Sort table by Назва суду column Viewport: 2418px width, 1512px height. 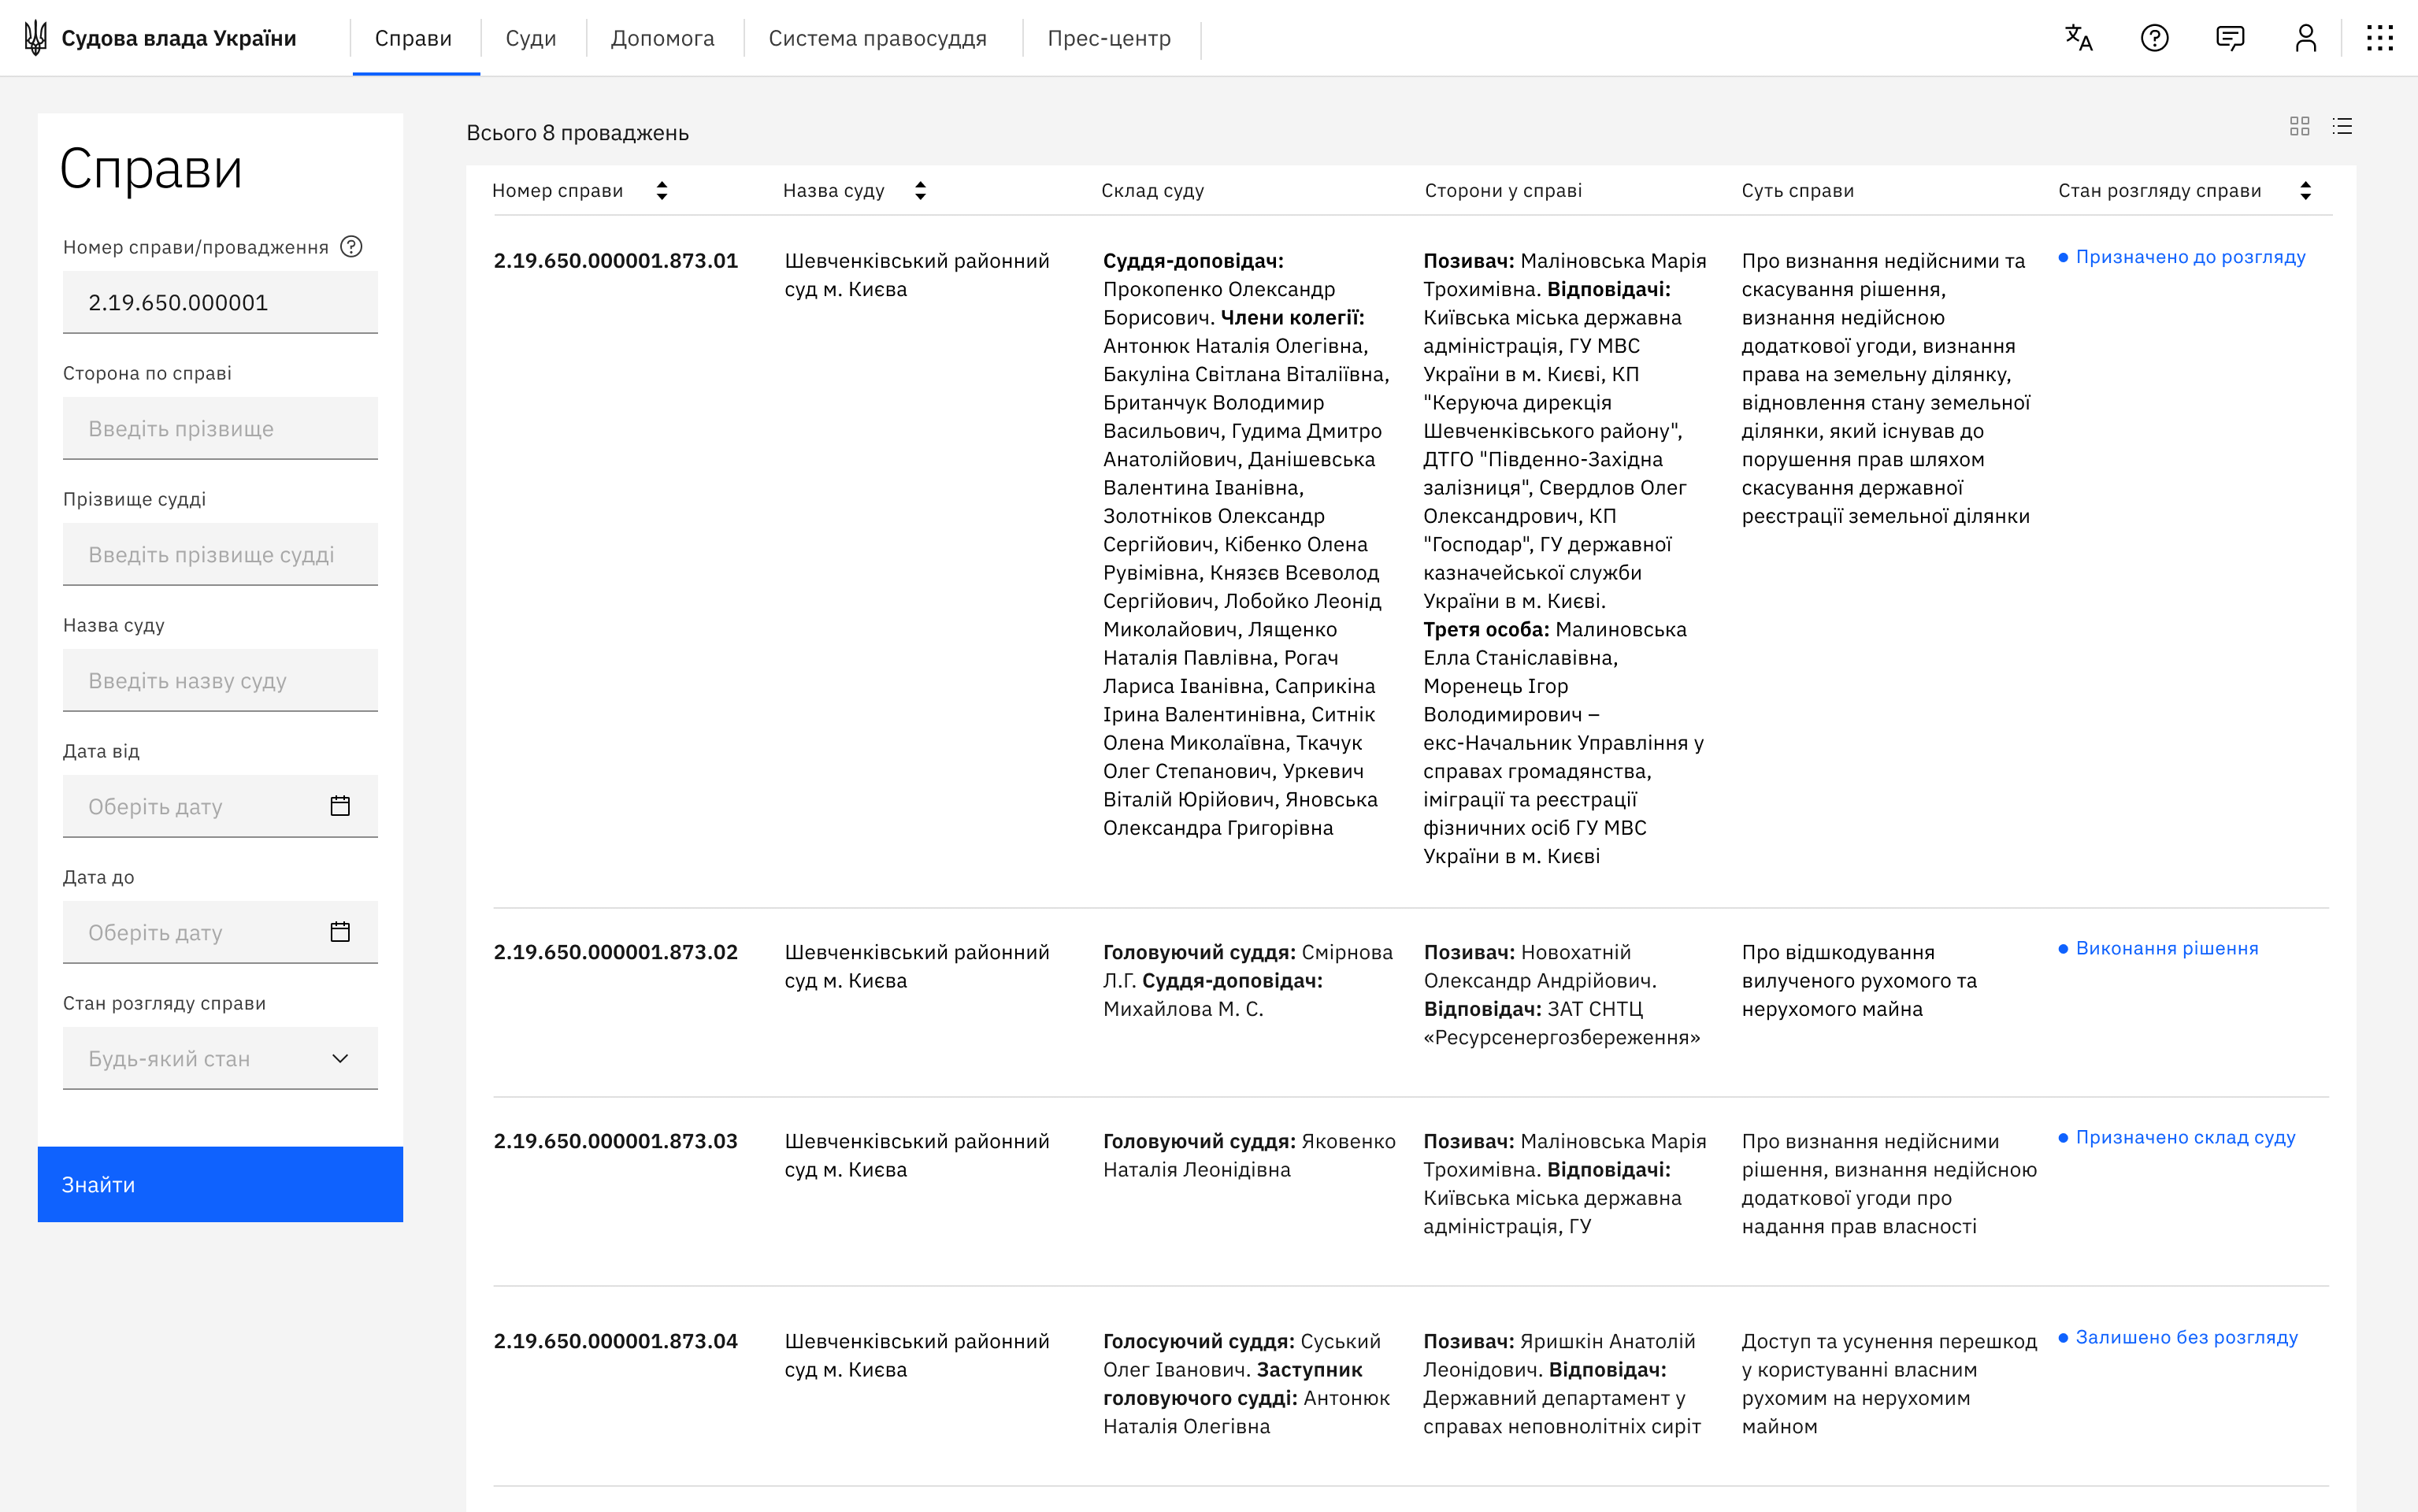(x=920, y=190)
